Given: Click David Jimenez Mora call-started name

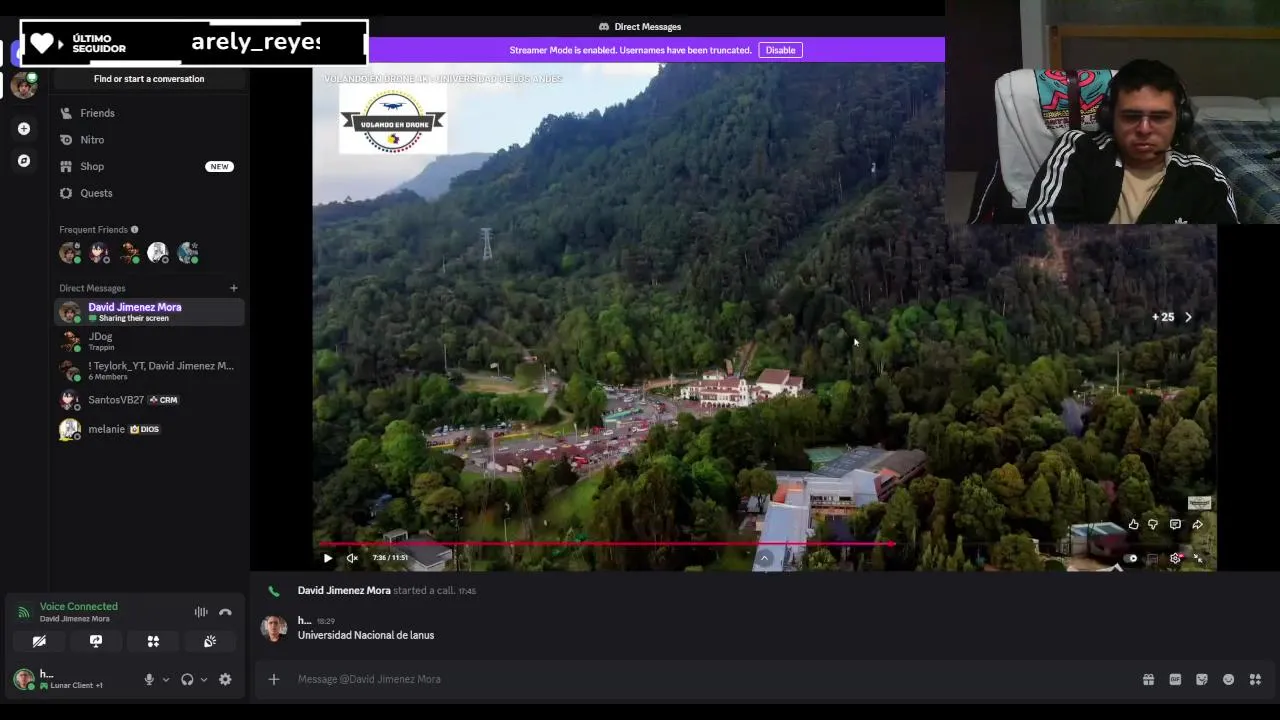Looking at the screenshot, I should click(x=344, y=591).
